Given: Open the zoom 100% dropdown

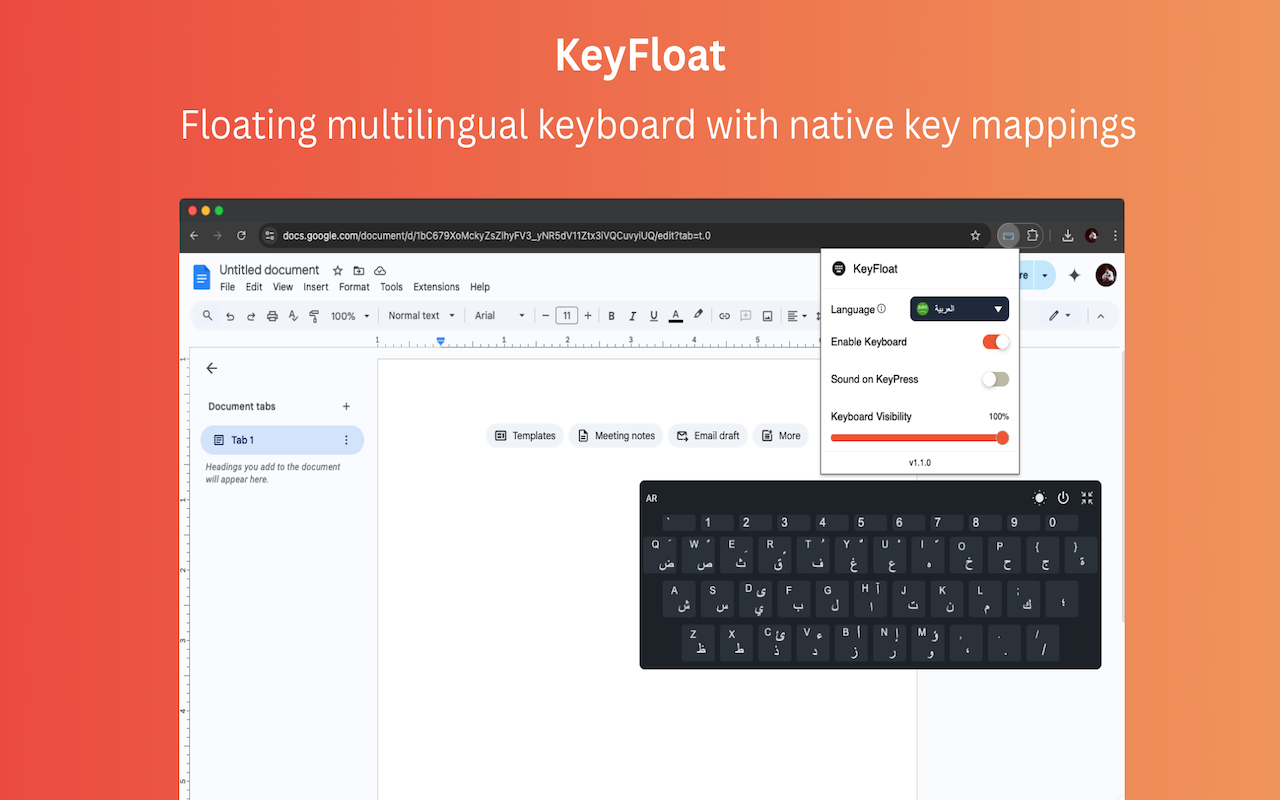Looking at the screenshot, I should tap(350, 316).
